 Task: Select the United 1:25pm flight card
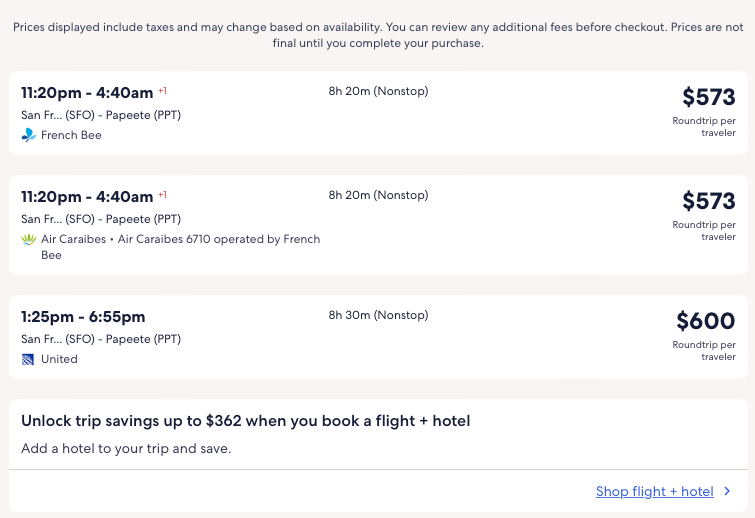377,337
